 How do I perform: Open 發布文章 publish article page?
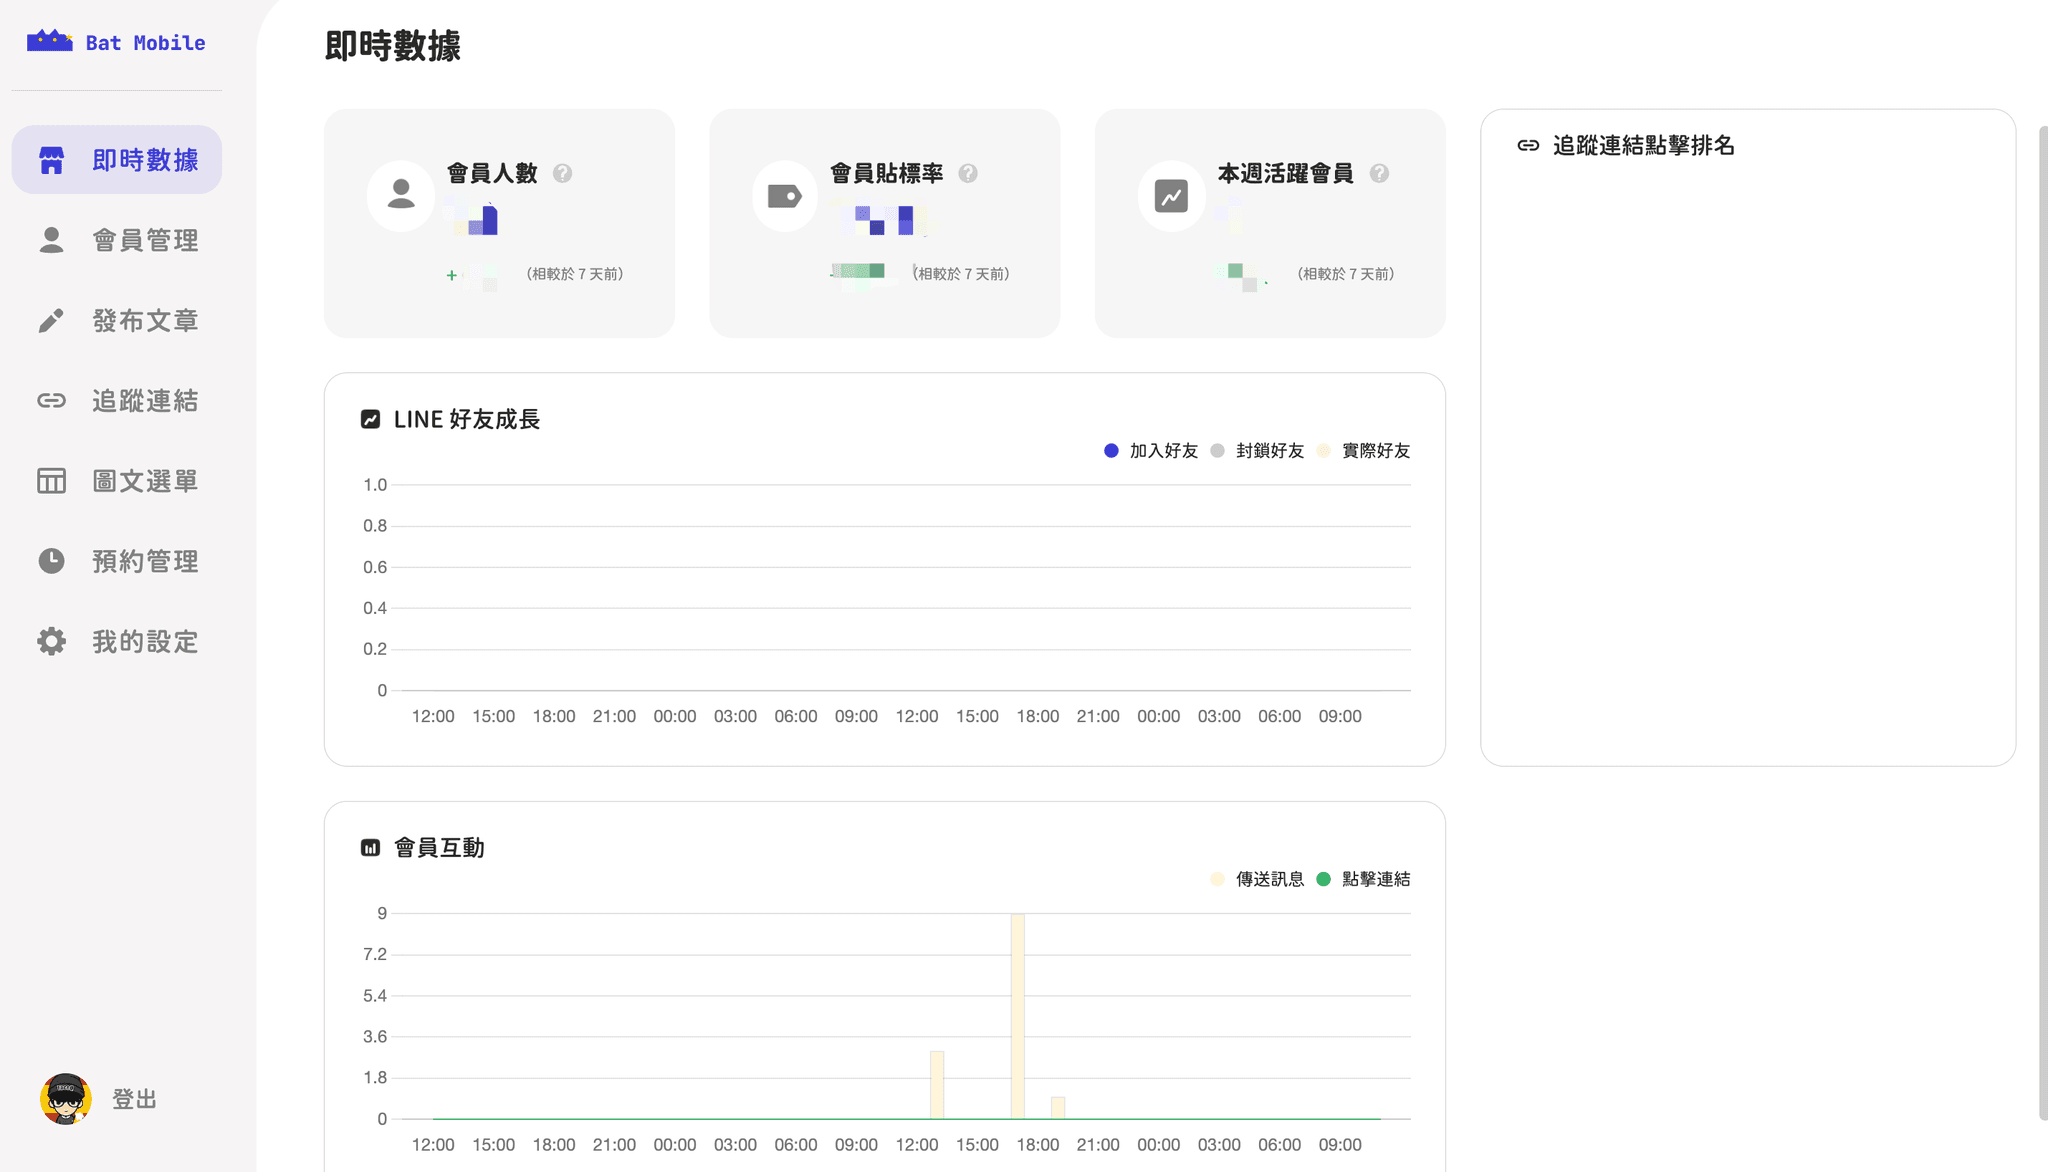pyautogui.click(x=144, y=320)
